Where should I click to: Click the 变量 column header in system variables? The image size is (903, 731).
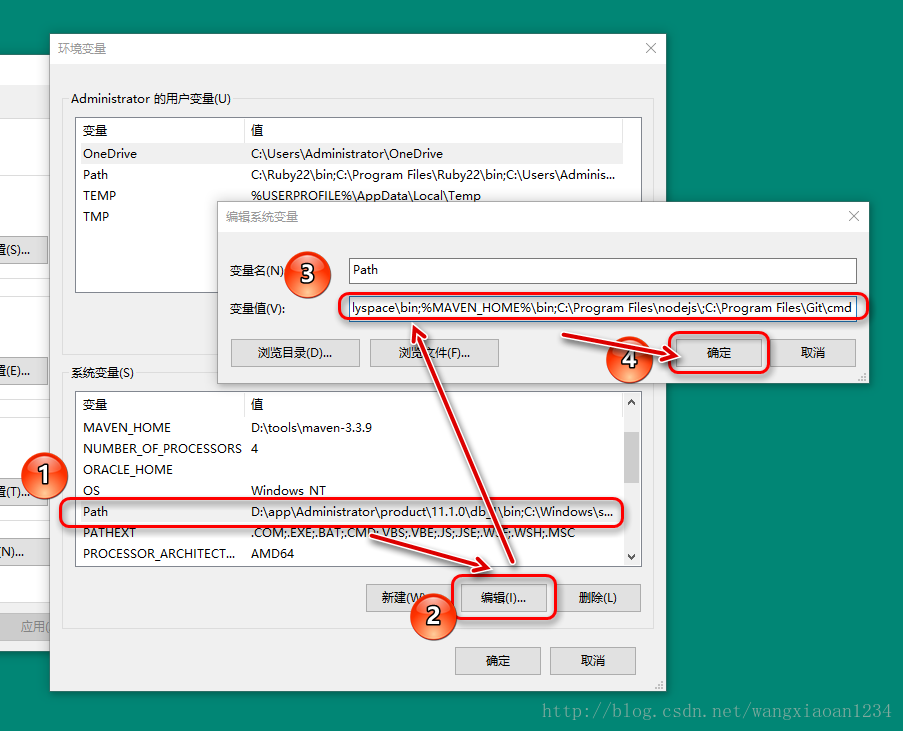point(161,404)
